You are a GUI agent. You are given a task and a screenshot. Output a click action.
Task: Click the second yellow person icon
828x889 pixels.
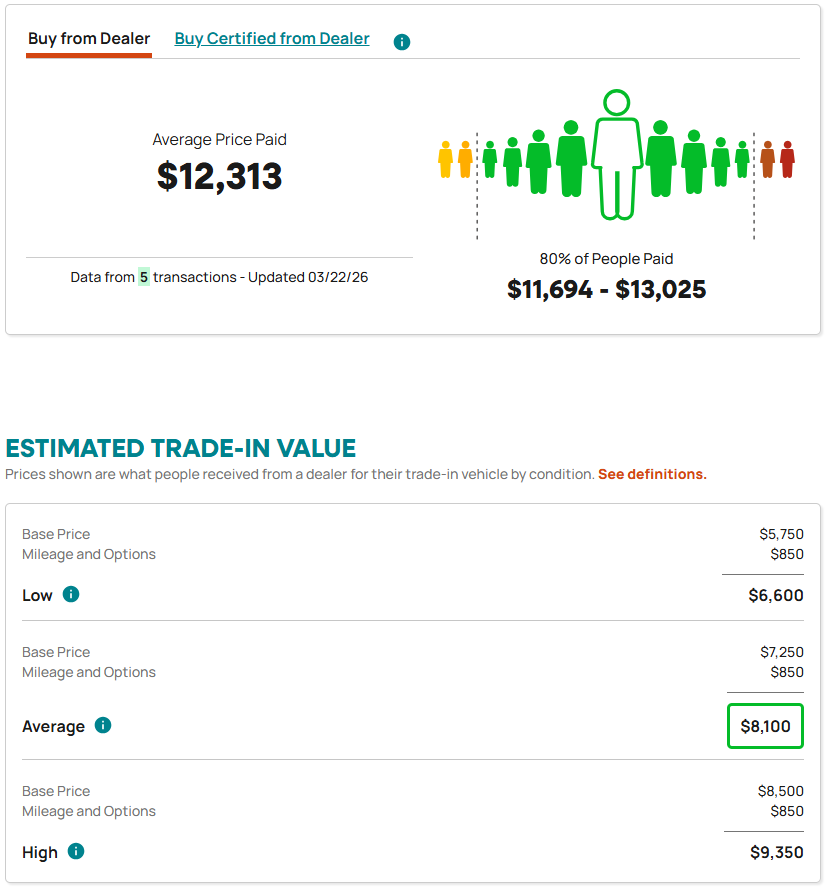[465, 159]
